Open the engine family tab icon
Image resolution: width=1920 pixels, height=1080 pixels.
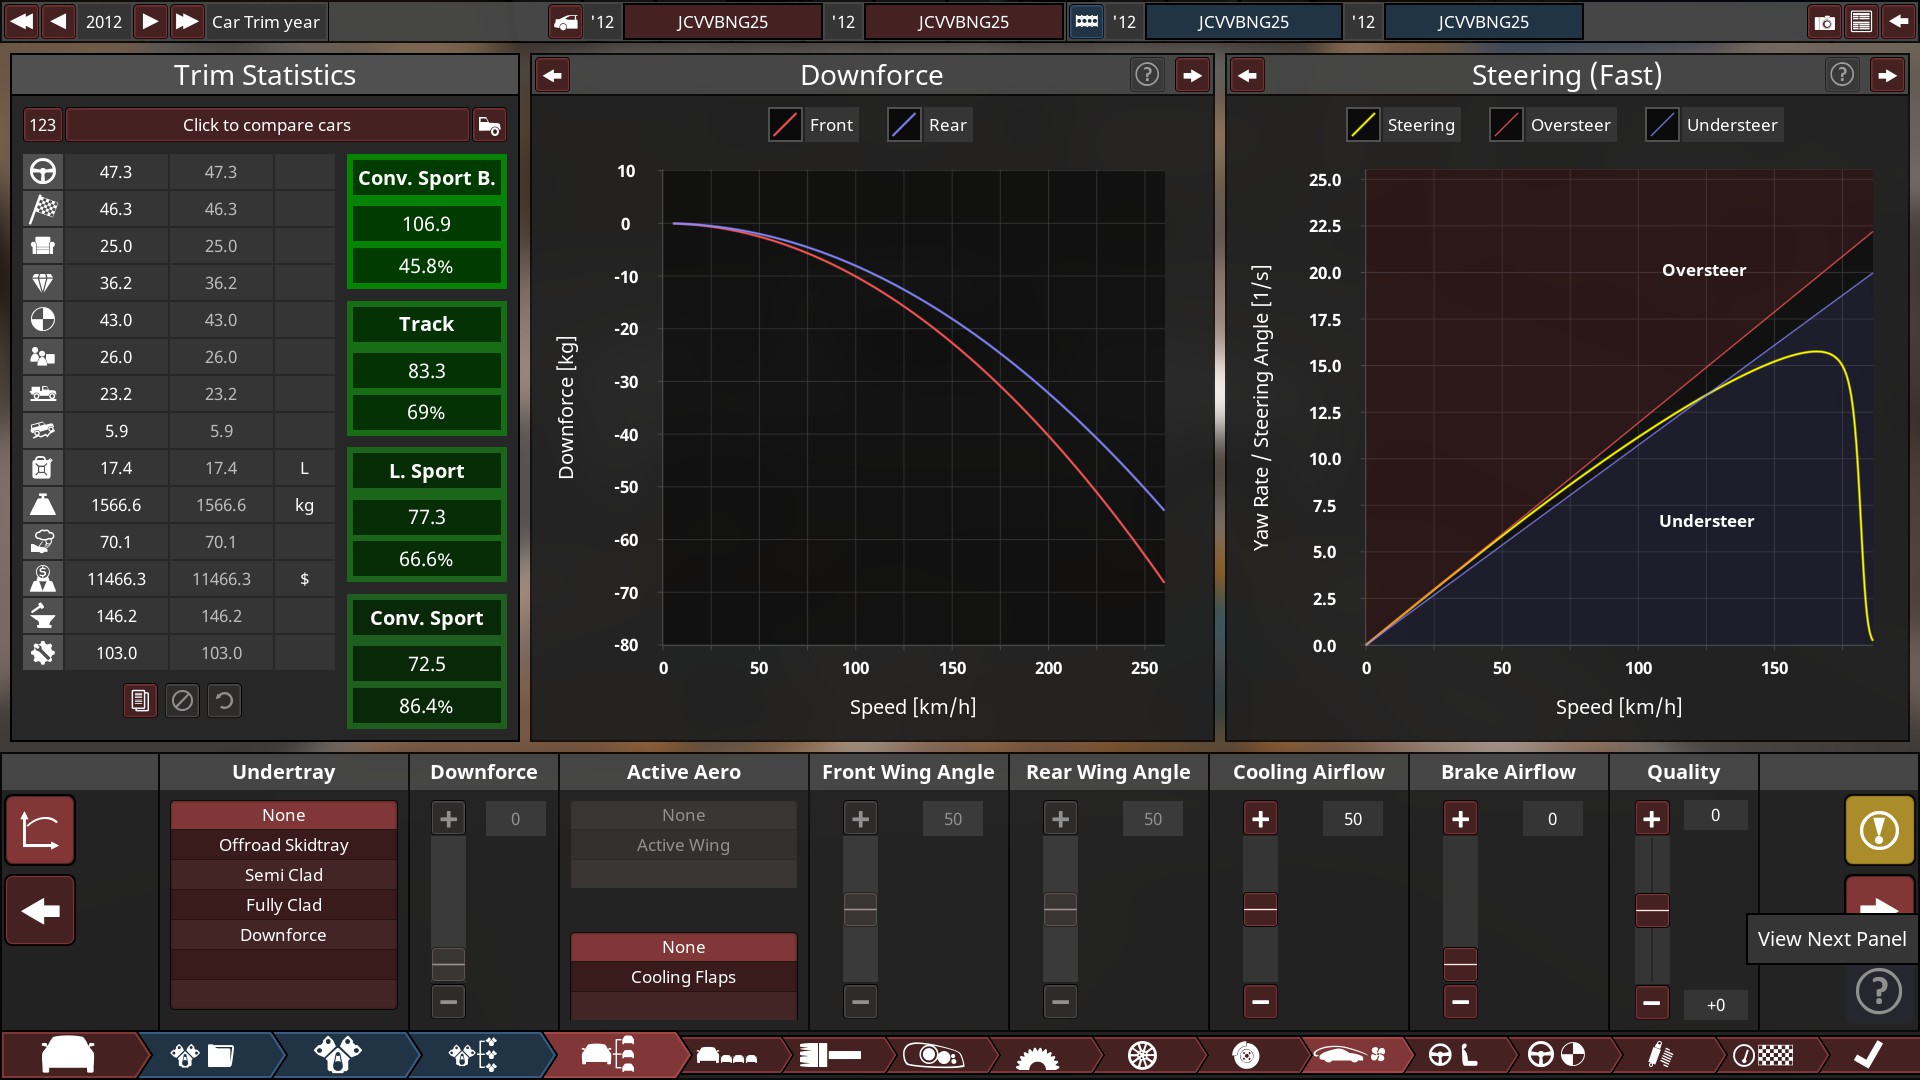point(202,1055)
